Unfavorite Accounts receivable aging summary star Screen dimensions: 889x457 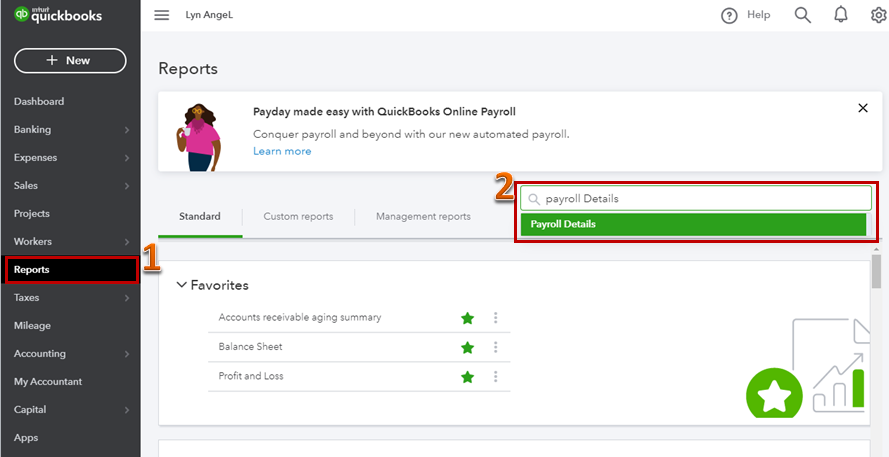tap(467, 318)
